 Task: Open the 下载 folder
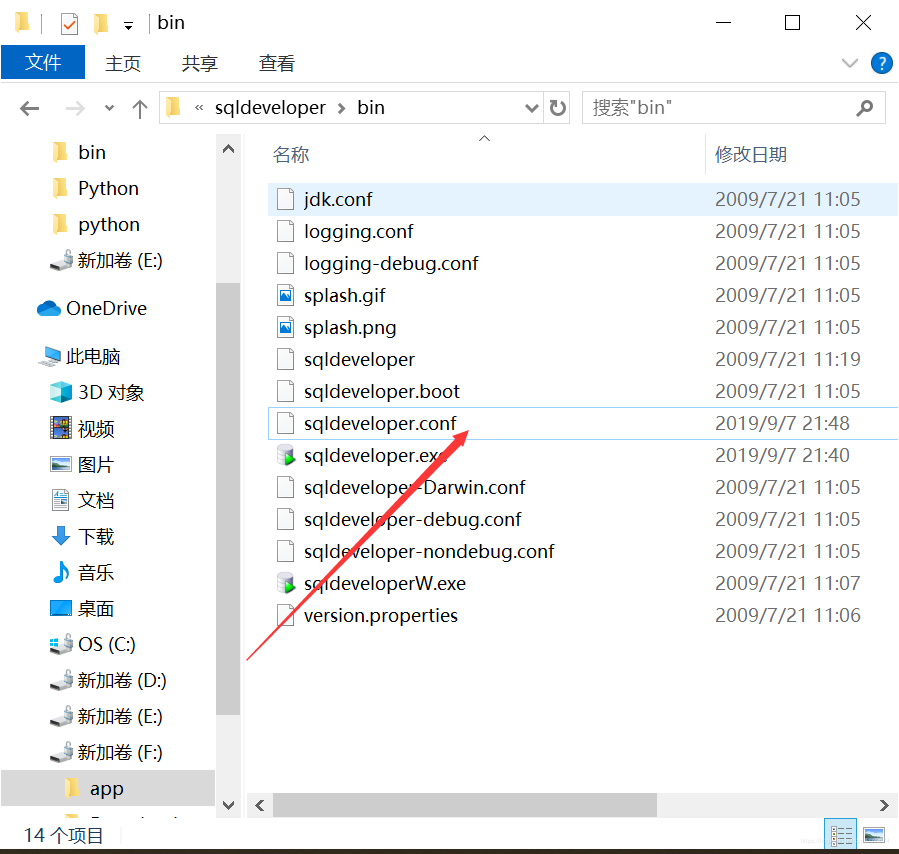pyautogui.click(x=96, y=536)
